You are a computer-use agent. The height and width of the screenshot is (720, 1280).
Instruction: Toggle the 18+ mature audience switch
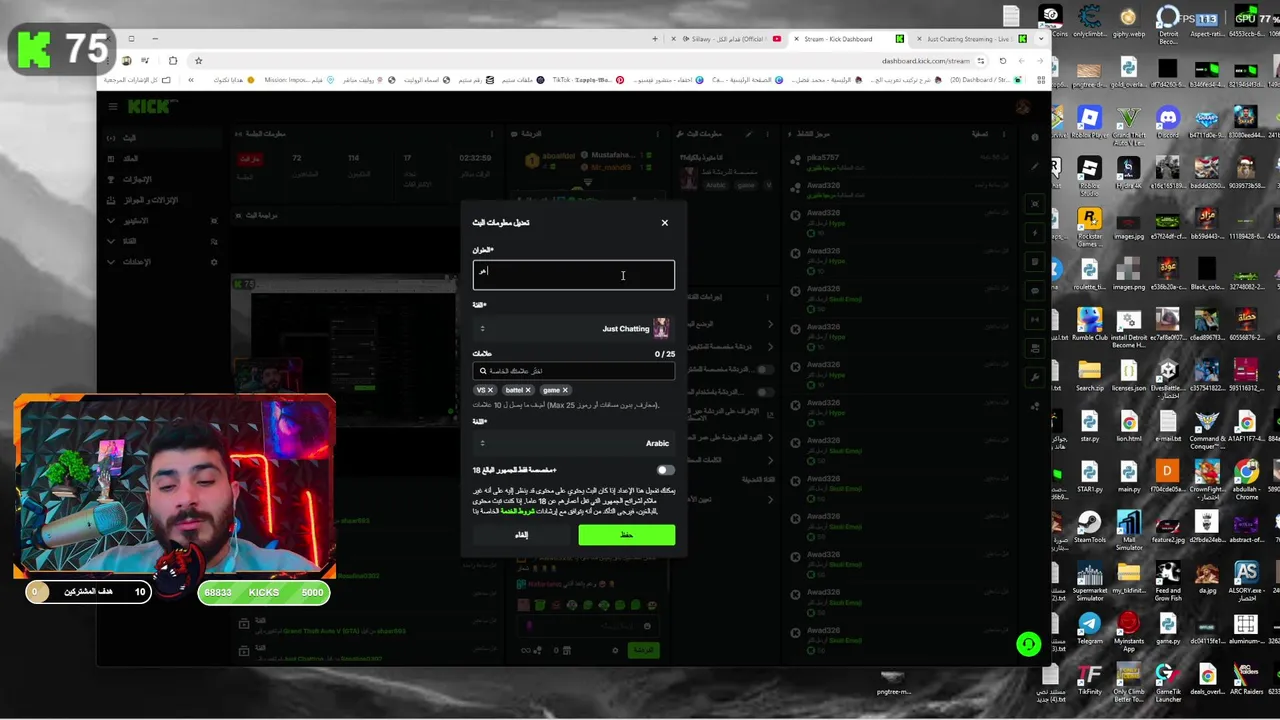point(665,470)
